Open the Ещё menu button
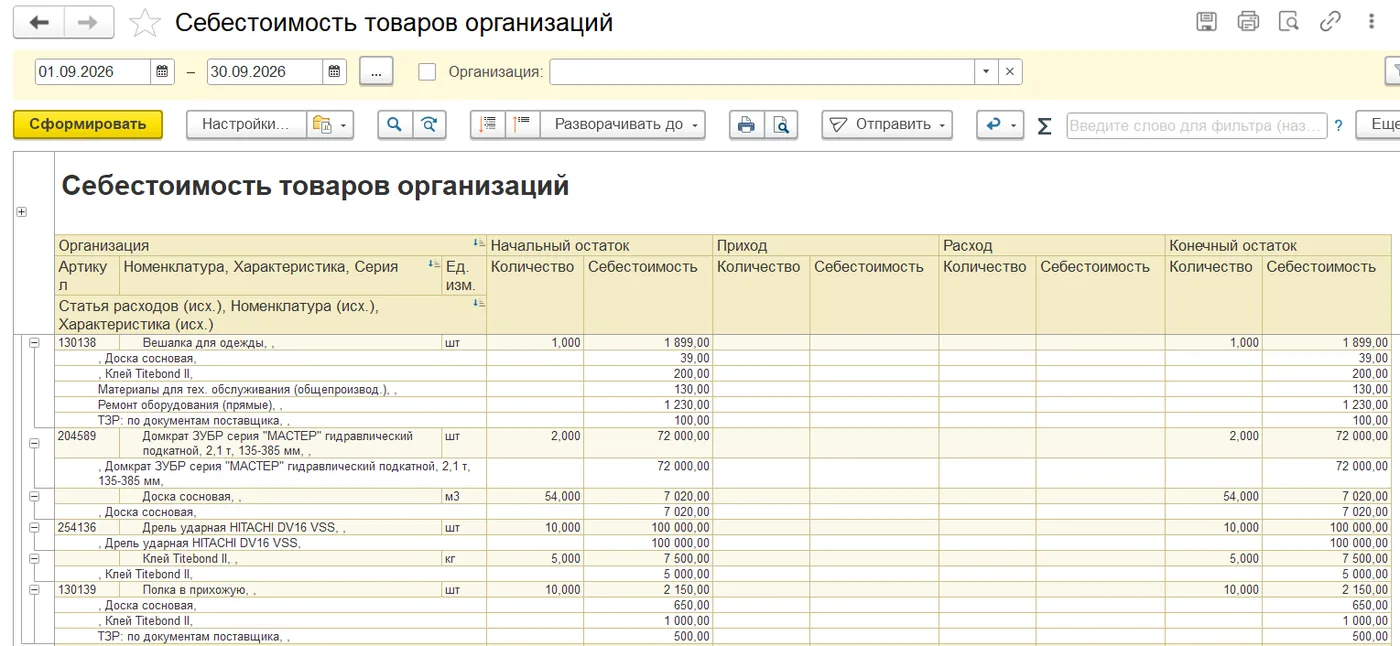Viewport: 1400px width, 646px height. (x=1378, y=124)
